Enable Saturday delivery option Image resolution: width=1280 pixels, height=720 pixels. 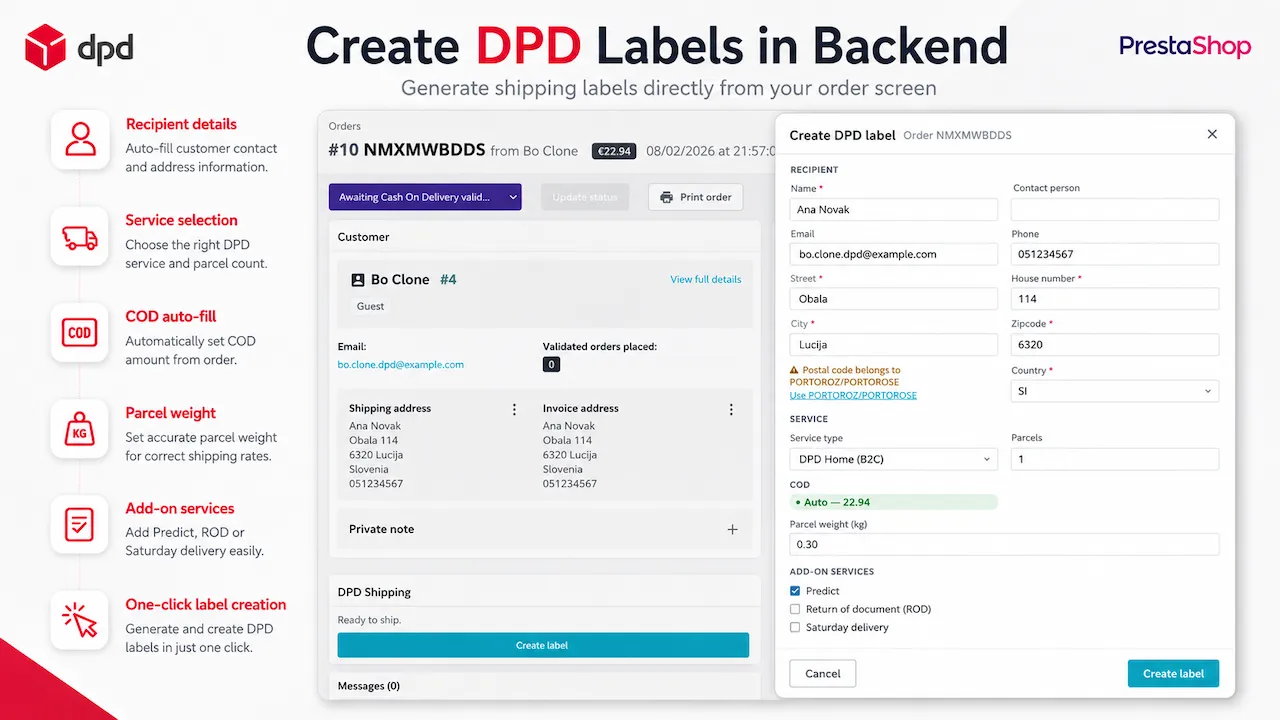click(795, 628)
